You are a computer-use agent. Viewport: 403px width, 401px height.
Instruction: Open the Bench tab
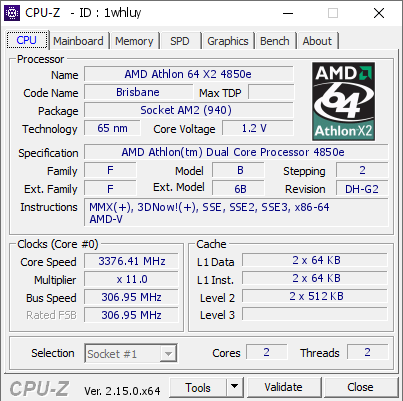pos(275,41)
